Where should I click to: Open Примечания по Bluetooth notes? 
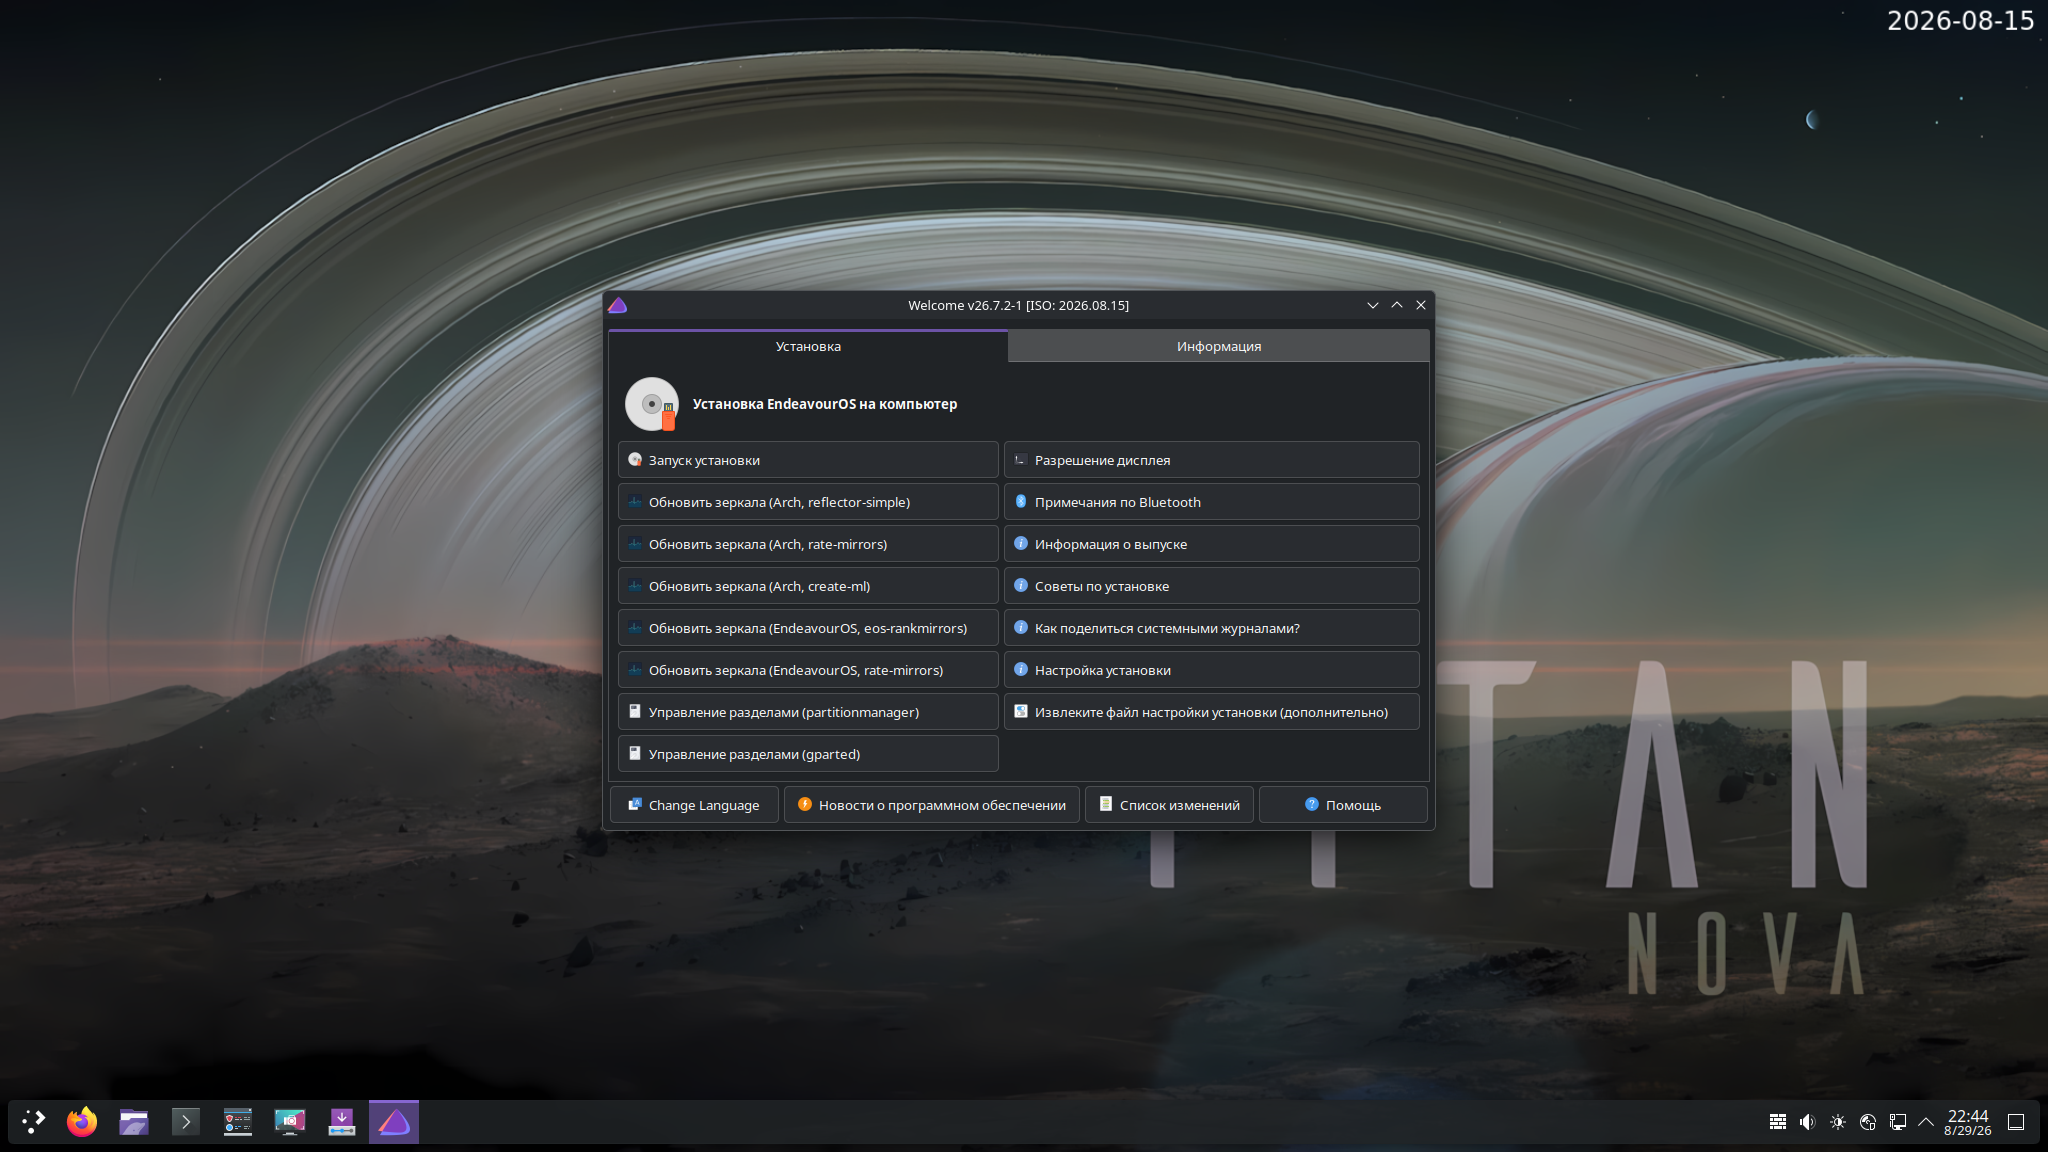(x=1212, y=502)
